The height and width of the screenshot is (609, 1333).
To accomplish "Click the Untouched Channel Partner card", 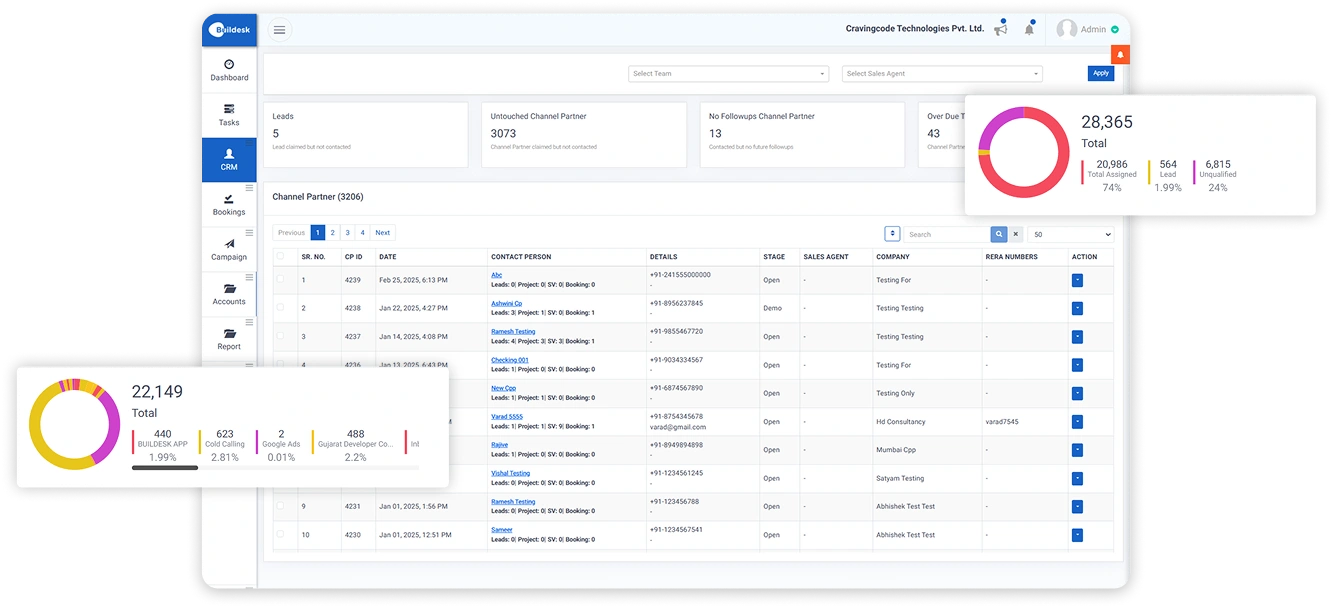I will coord(583,134).
